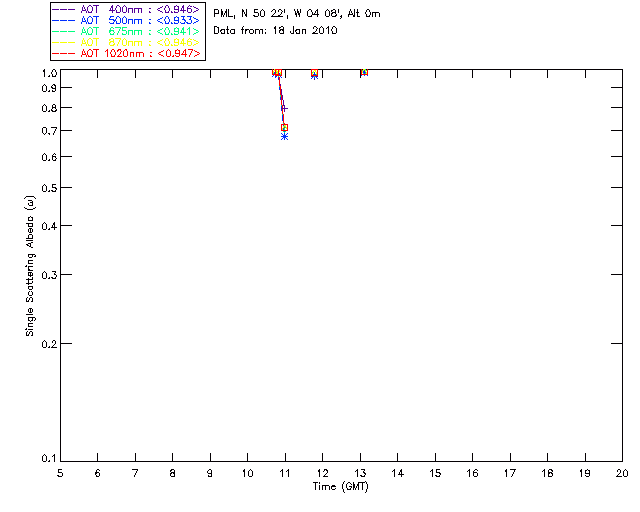Click the PML station location text

297,13
